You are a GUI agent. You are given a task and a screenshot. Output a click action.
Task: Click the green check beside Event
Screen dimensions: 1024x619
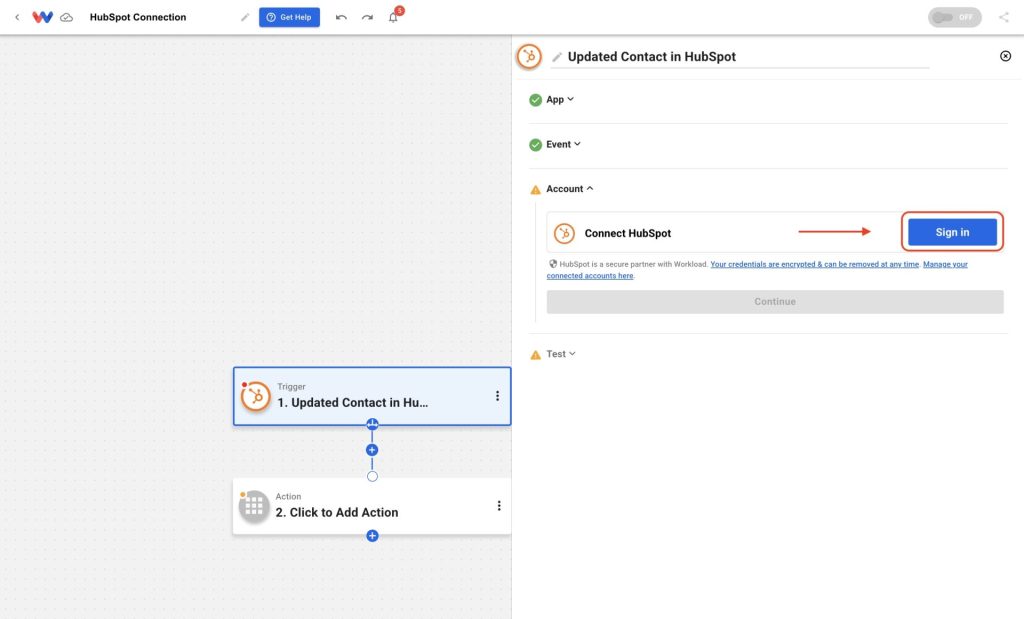536,145
